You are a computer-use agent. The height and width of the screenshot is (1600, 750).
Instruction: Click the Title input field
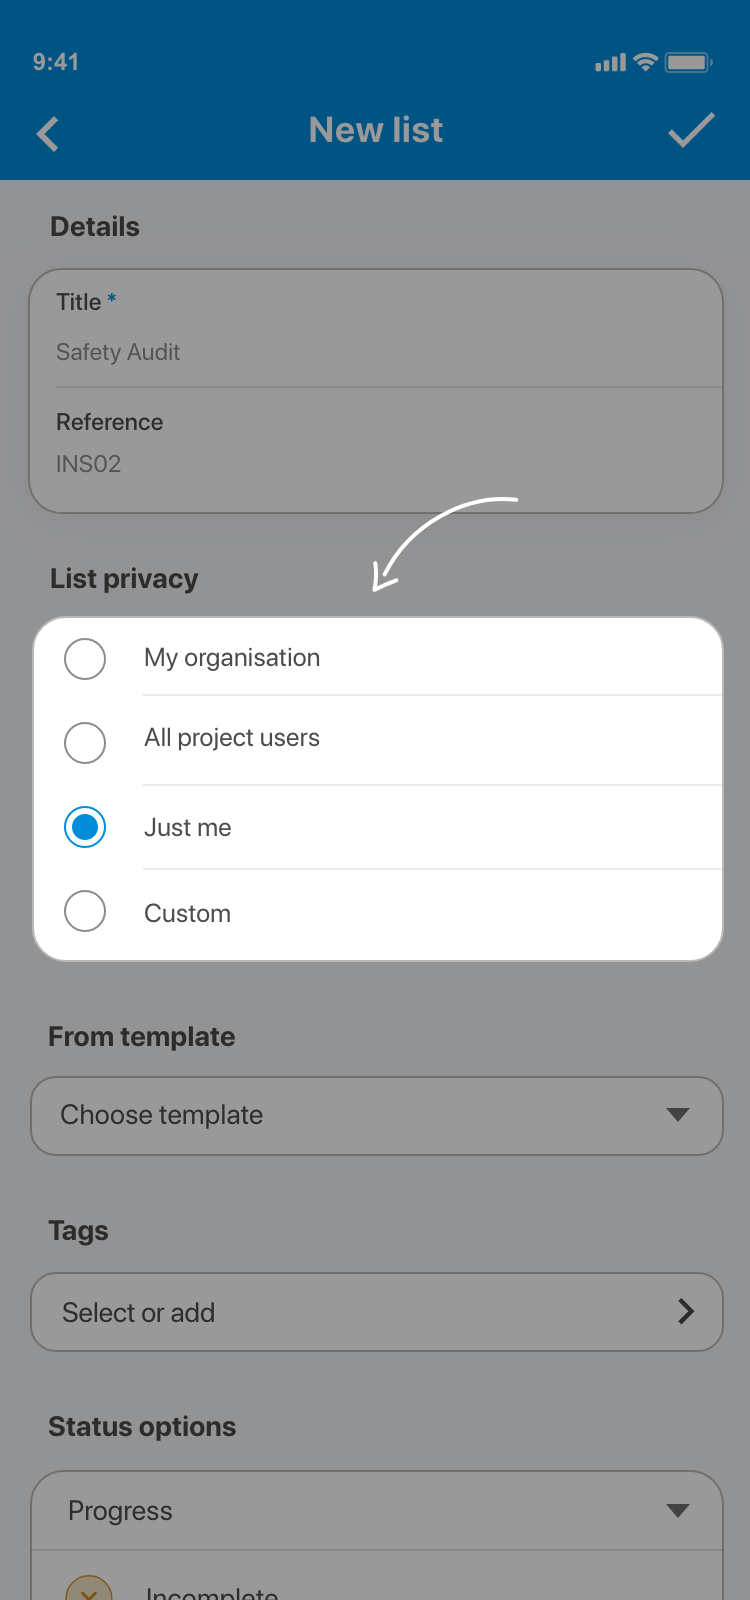(377, 352)
